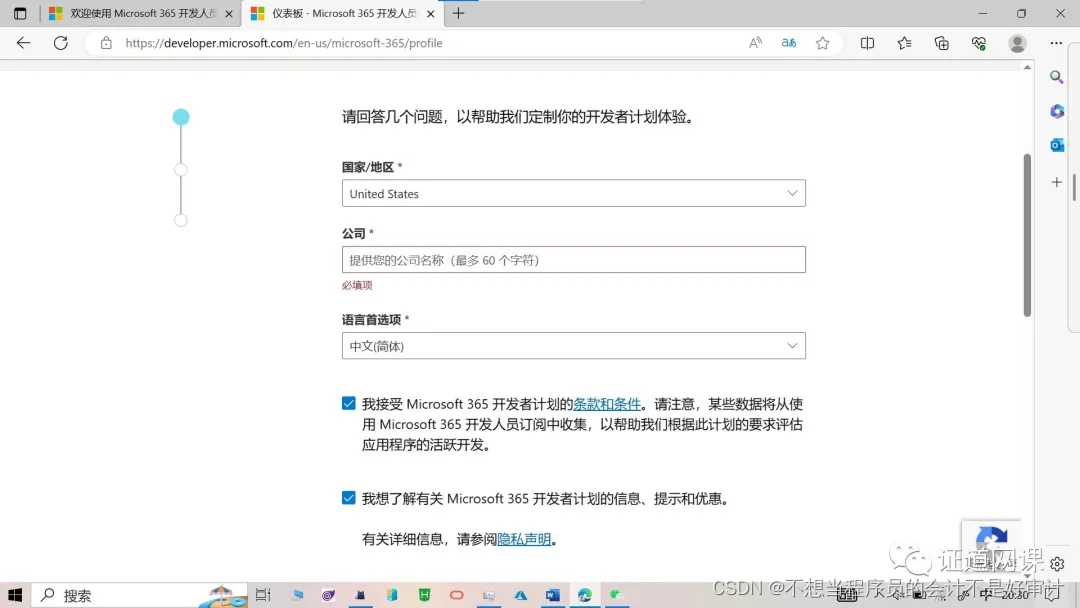
Task: Click the vertical page scrollbar thumb
Action: [1027, 234]
